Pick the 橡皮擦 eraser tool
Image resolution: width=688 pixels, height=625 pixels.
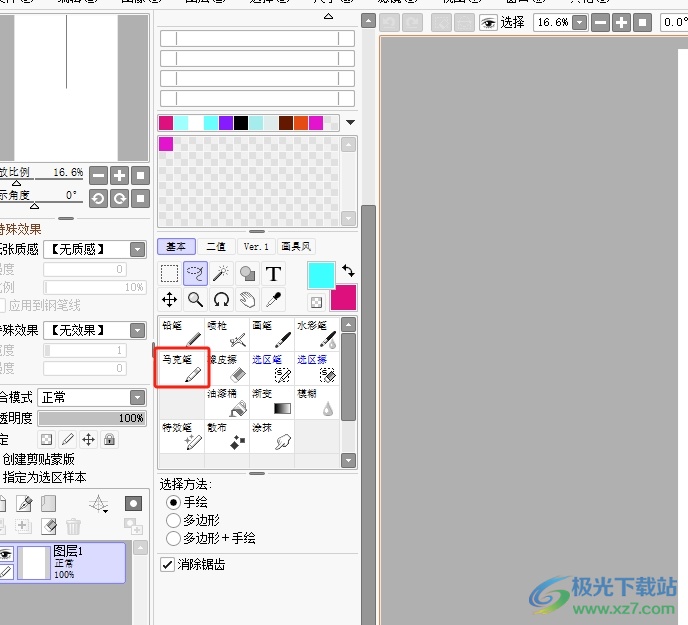tap(227, 368)
